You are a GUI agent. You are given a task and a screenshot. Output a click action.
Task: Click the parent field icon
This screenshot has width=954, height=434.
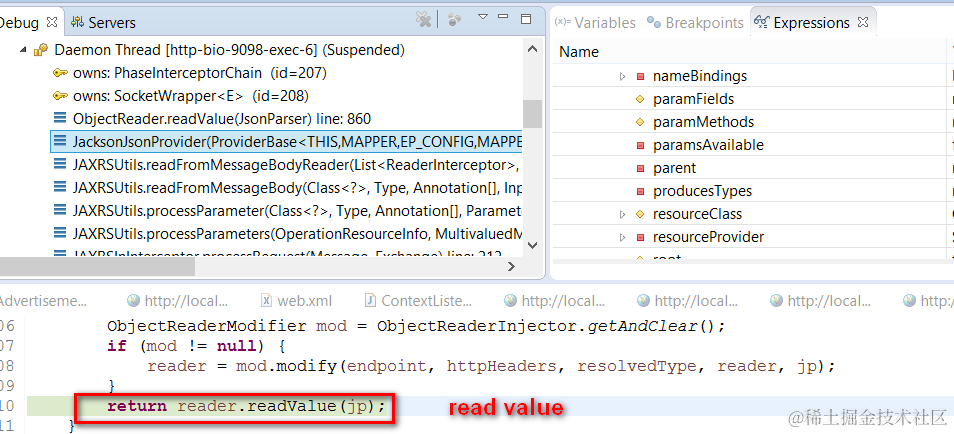point(640,168)
